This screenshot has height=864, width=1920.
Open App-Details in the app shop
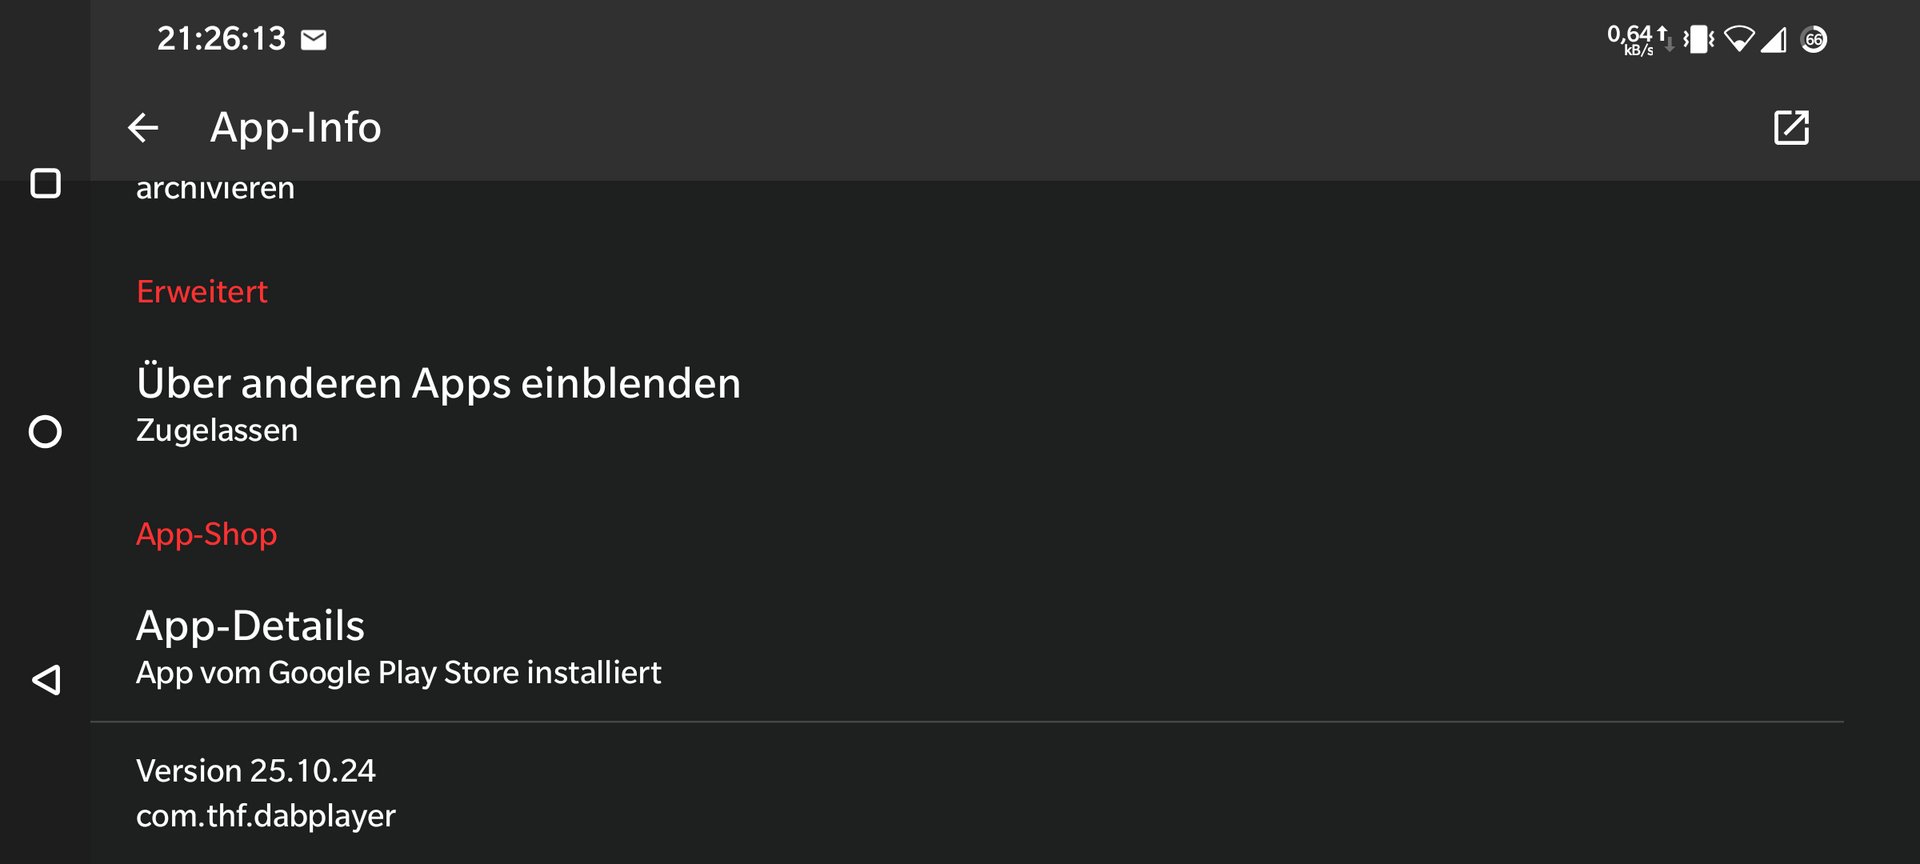coord(250,626)
